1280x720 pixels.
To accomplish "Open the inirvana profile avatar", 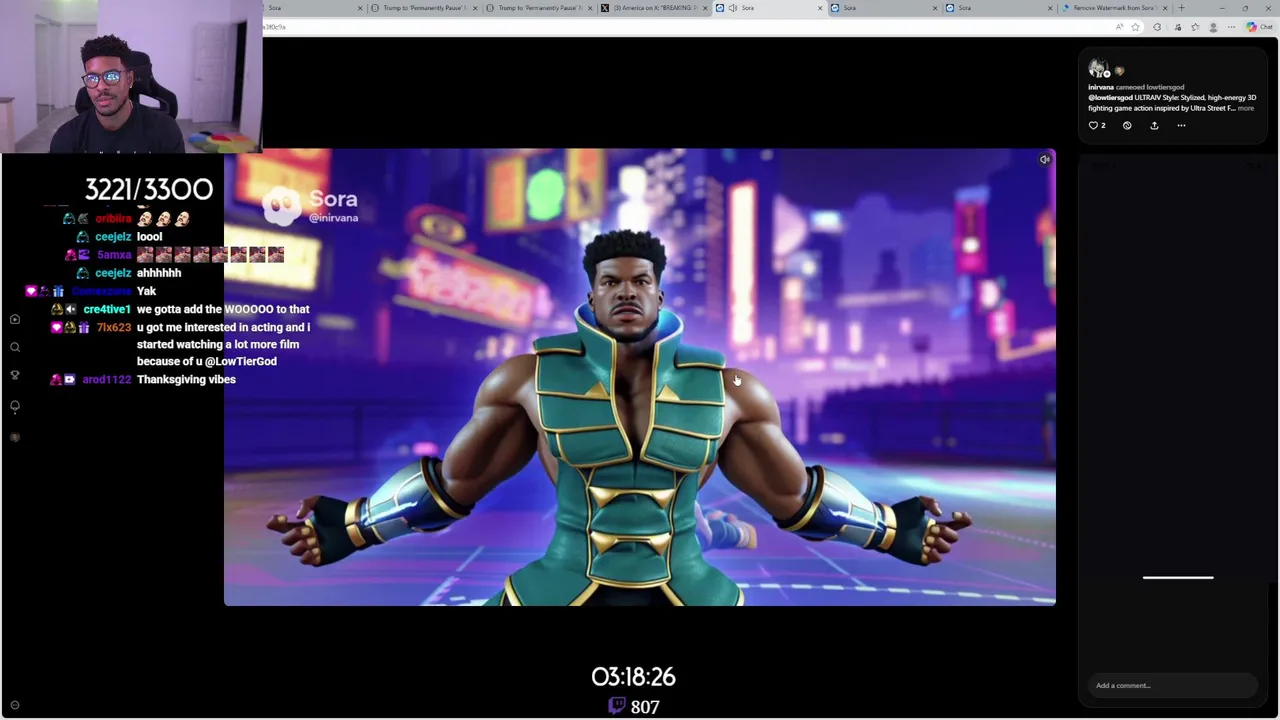I will pos(1098,69).
